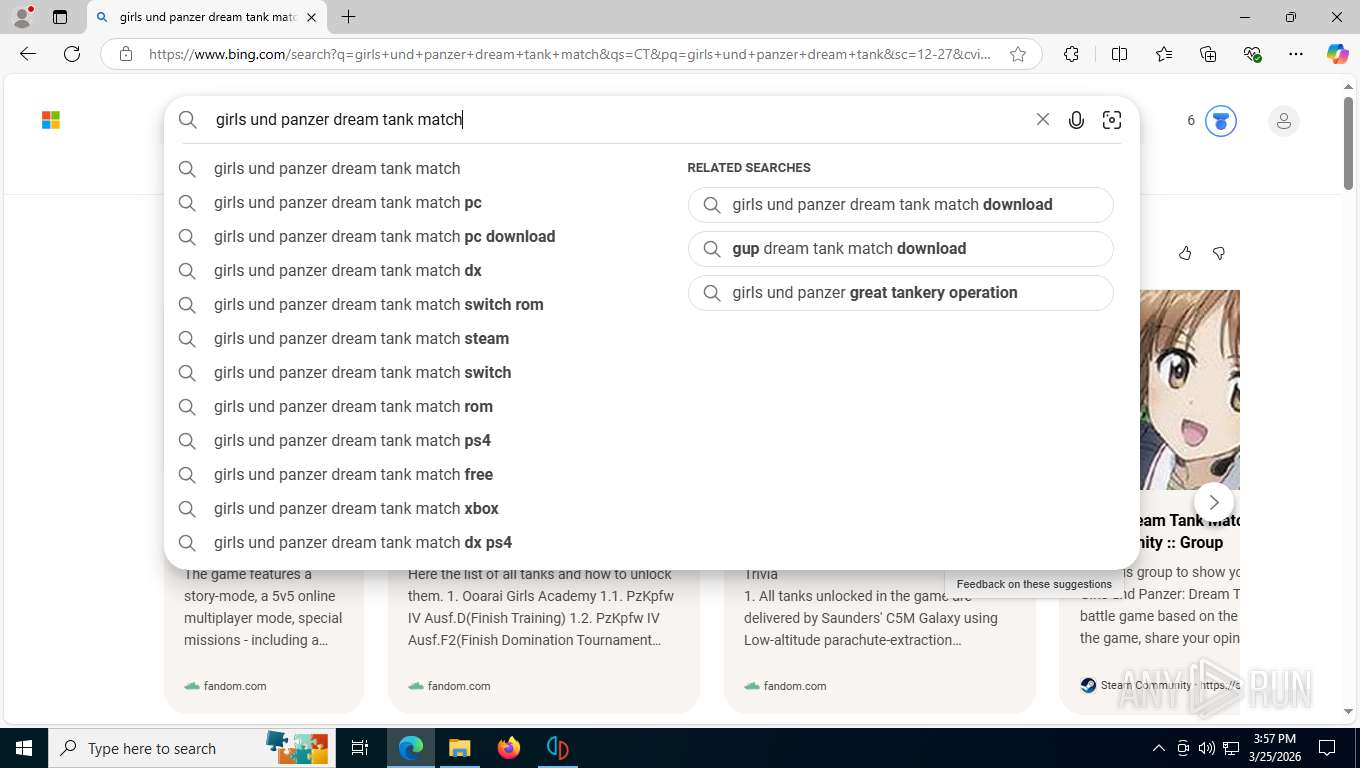Open volume control in tray
This screenshot has width=1360, height=768.
click(1206, 748)
